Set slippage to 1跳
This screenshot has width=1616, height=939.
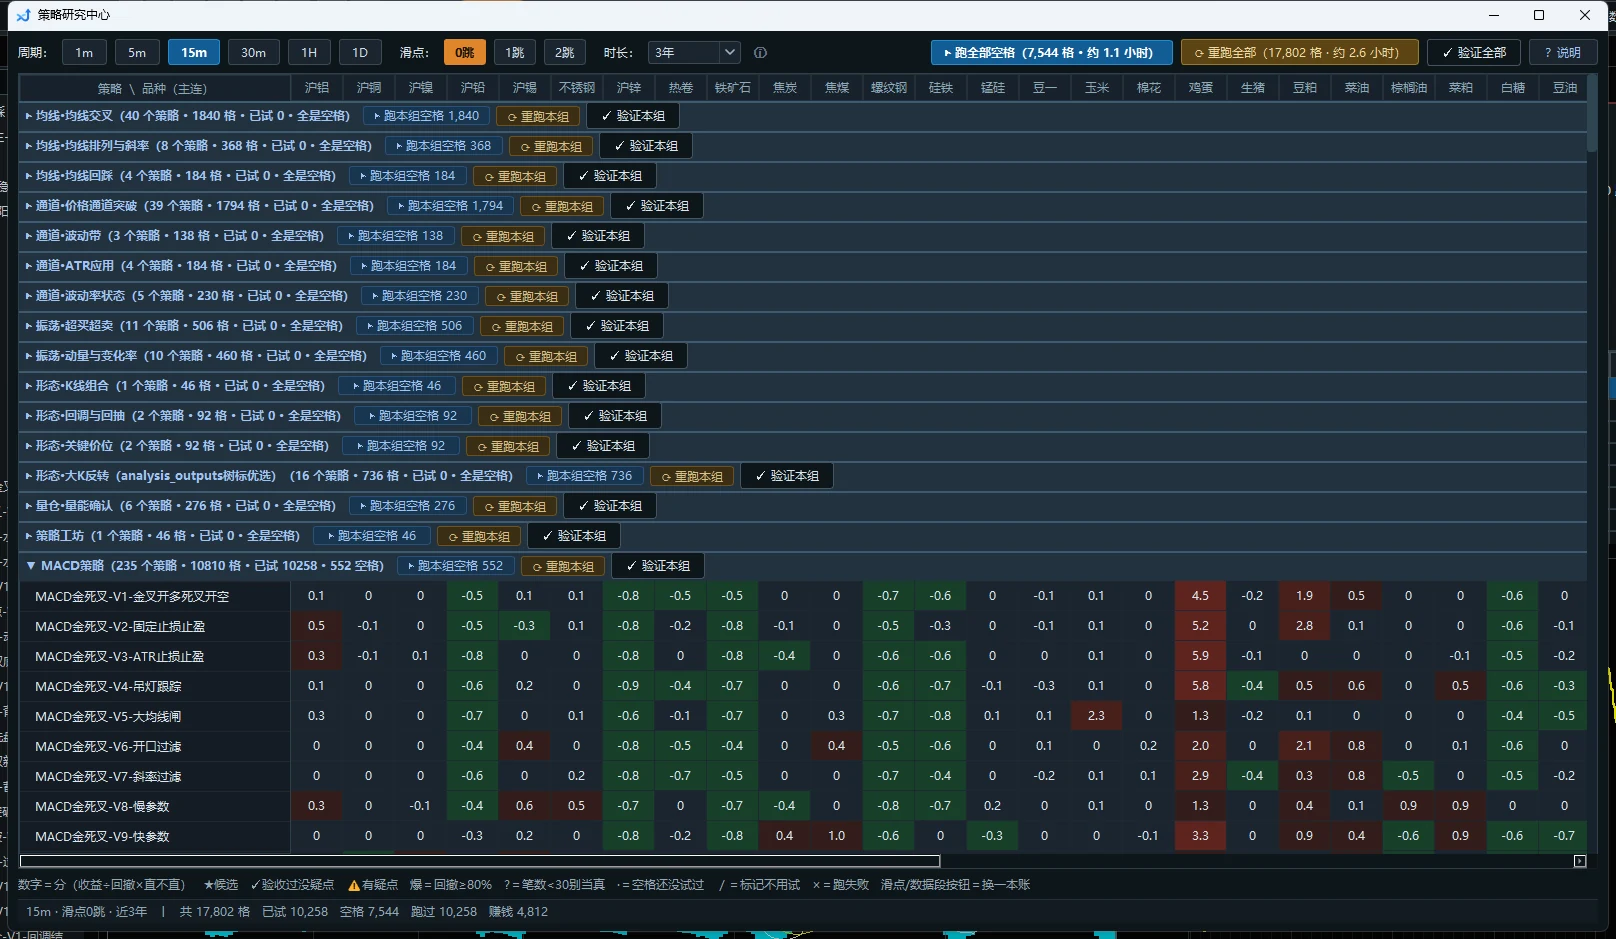point(515,52)
